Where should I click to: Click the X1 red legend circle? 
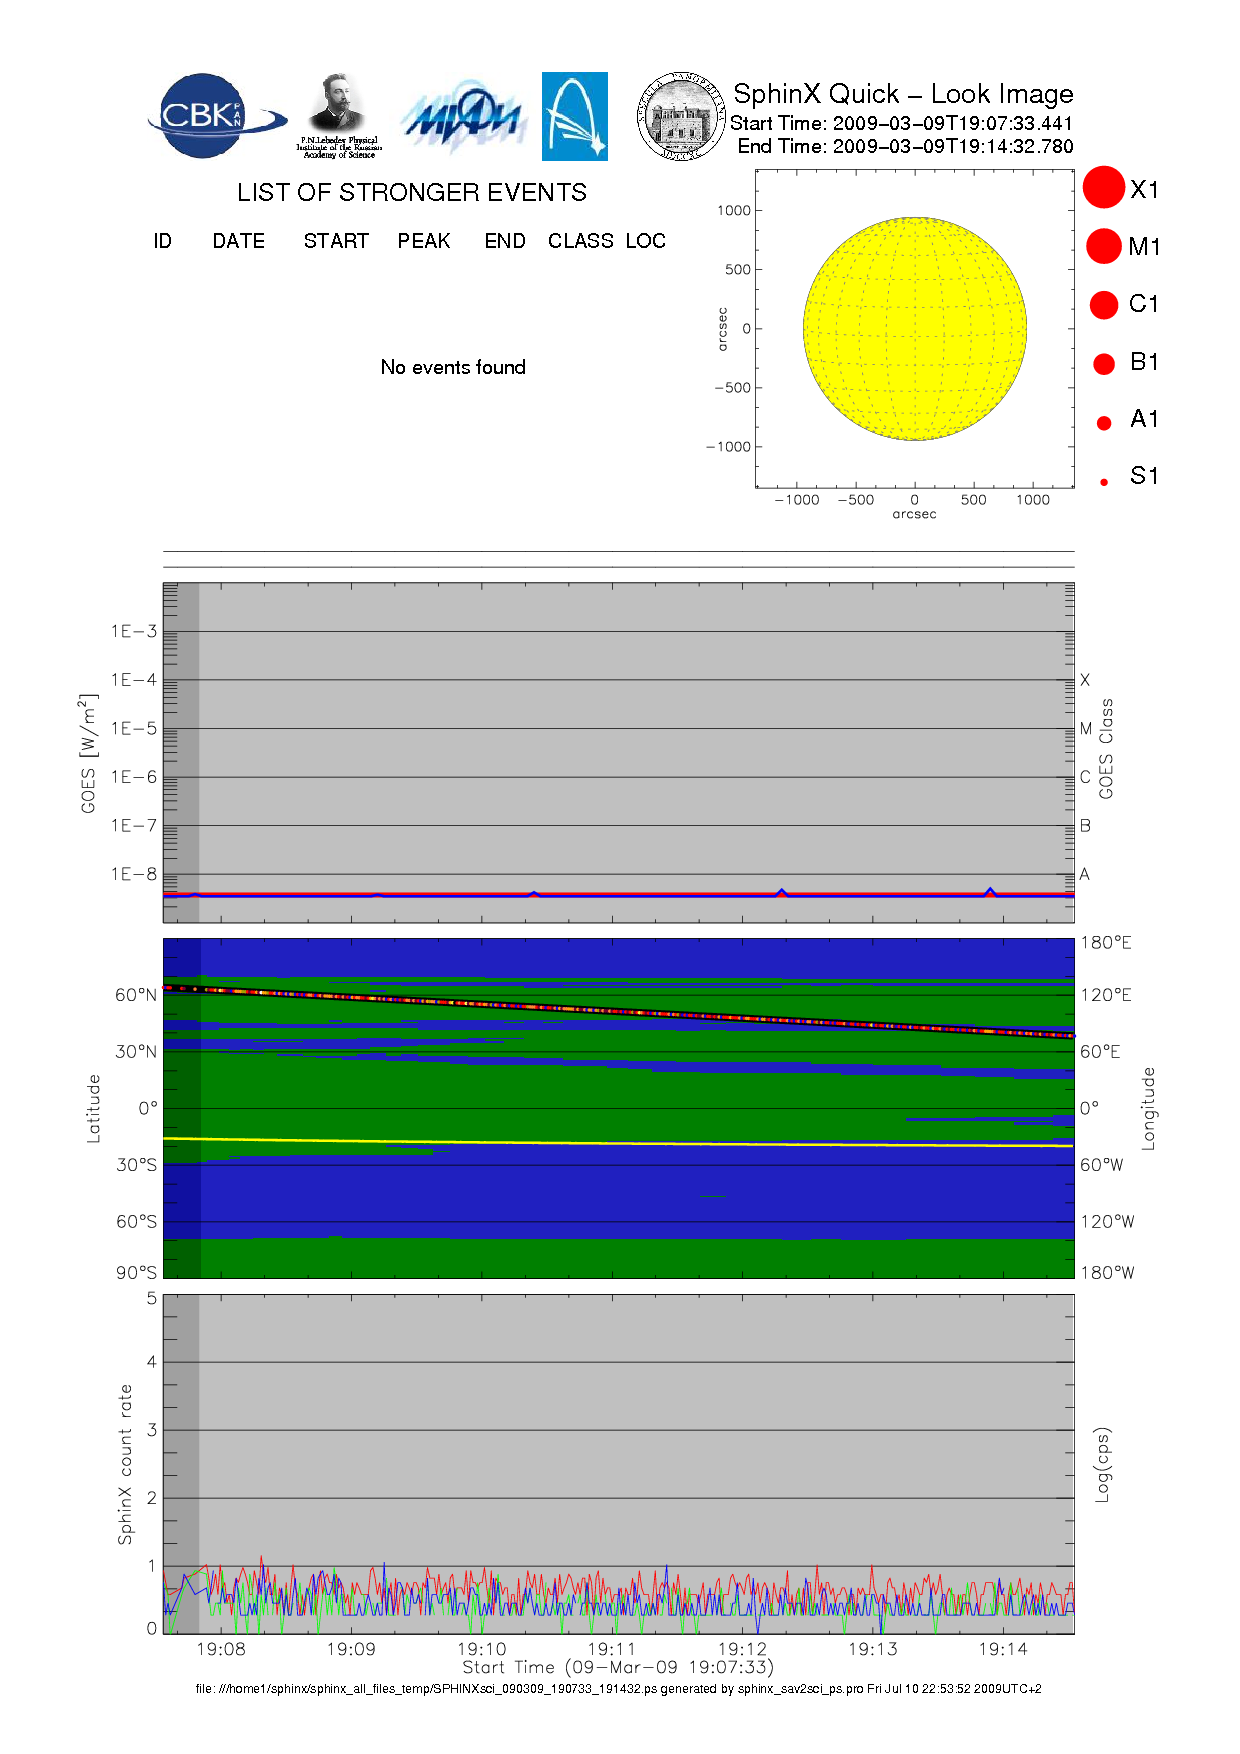(1104, 187)
